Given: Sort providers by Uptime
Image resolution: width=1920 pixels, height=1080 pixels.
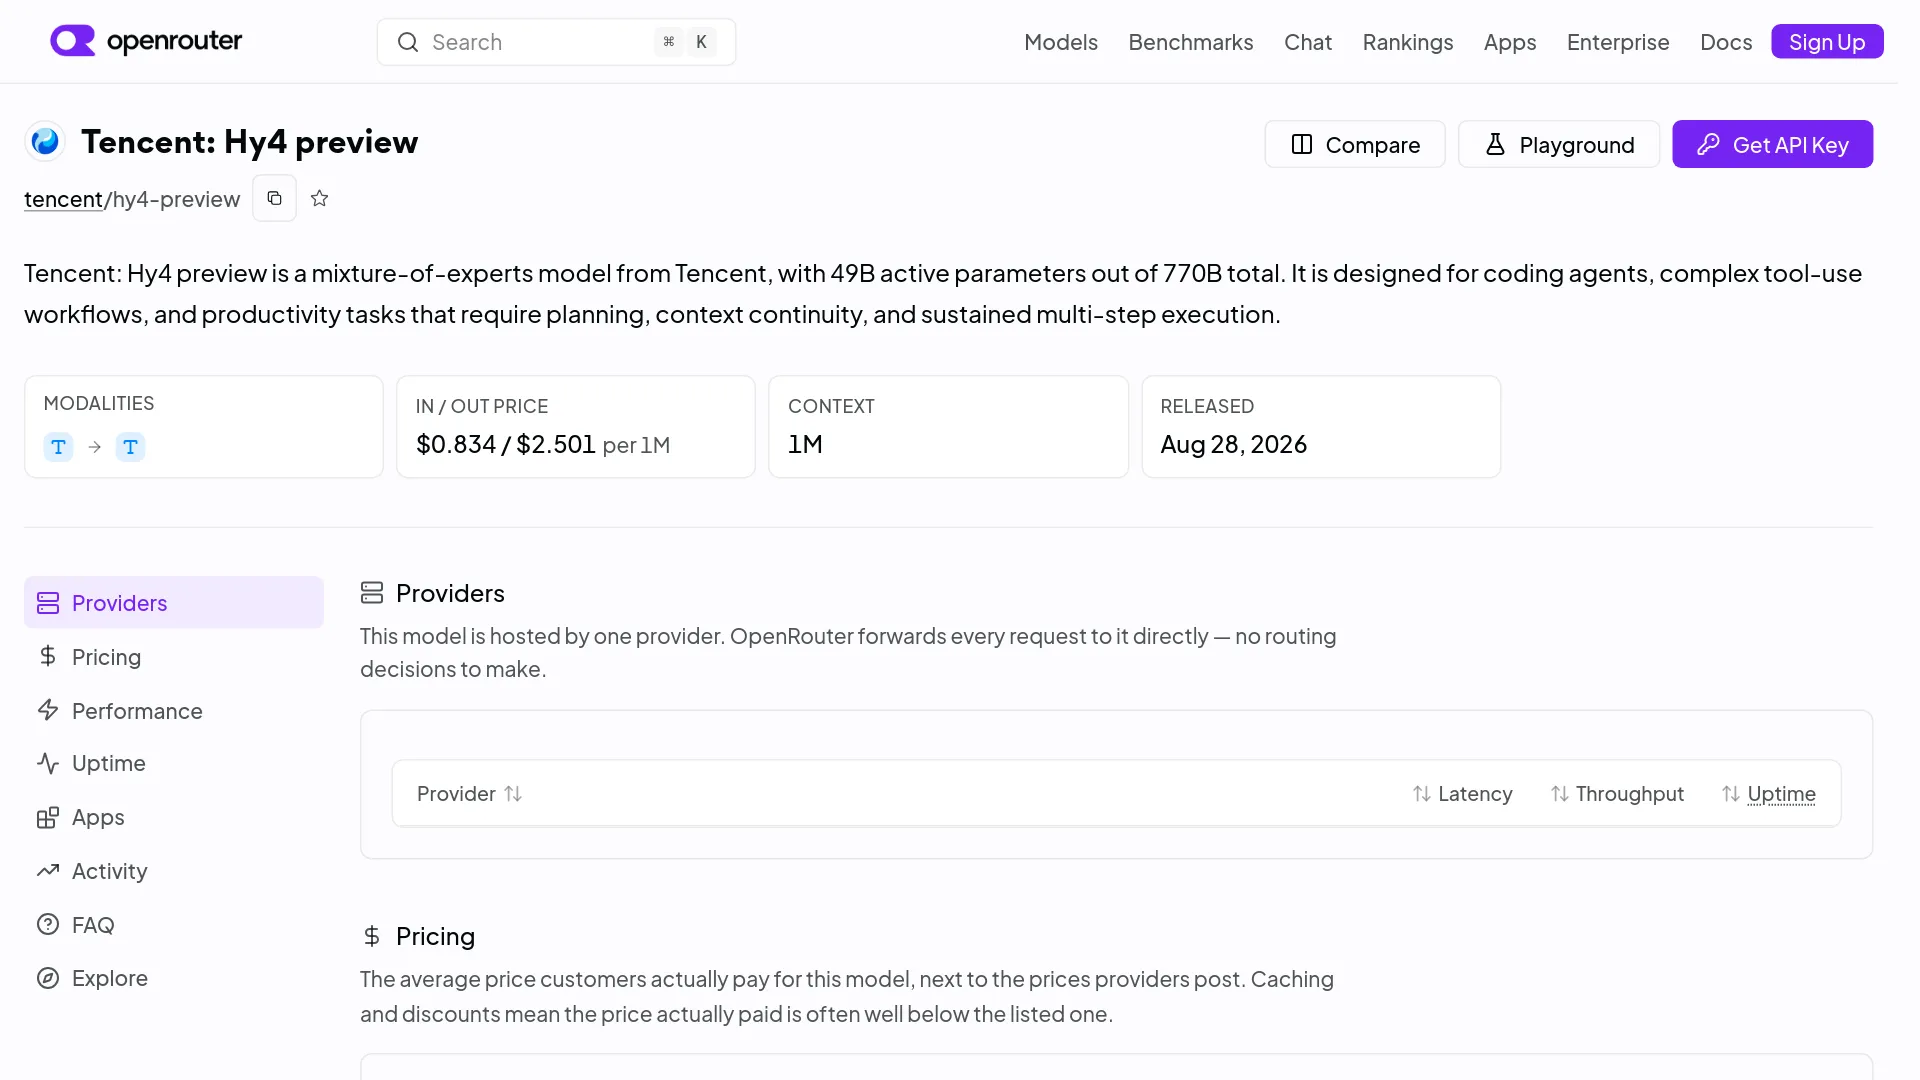Looking at the screenshot, I should tap(1768, 793).
